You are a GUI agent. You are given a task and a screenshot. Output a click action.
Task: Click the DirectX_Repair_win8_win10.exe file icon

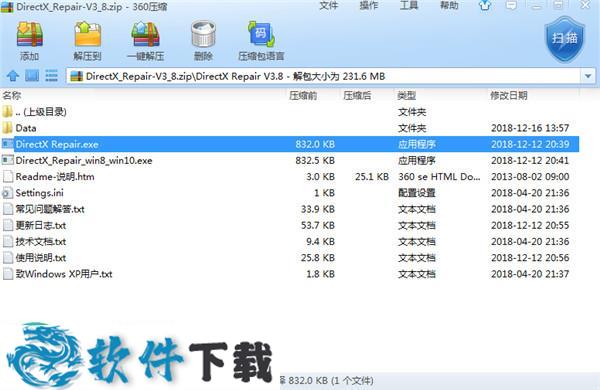point(7,160)
